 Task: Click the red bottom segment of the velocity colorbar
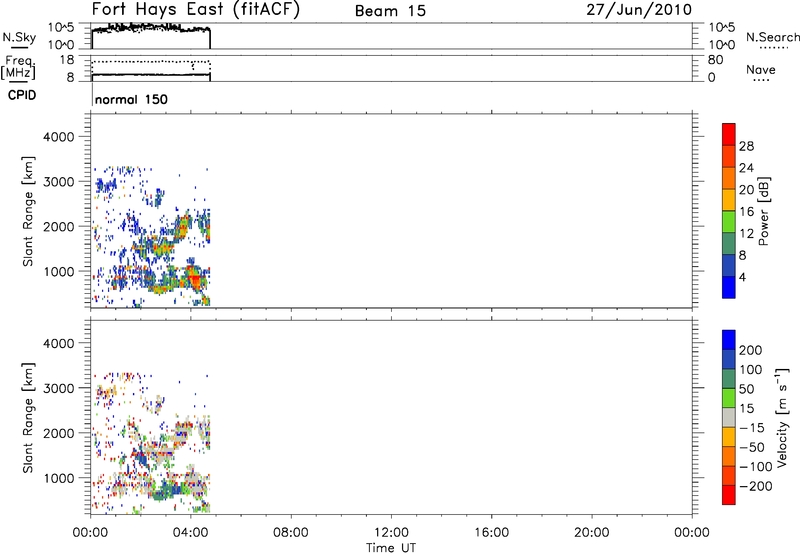(729, 495)
